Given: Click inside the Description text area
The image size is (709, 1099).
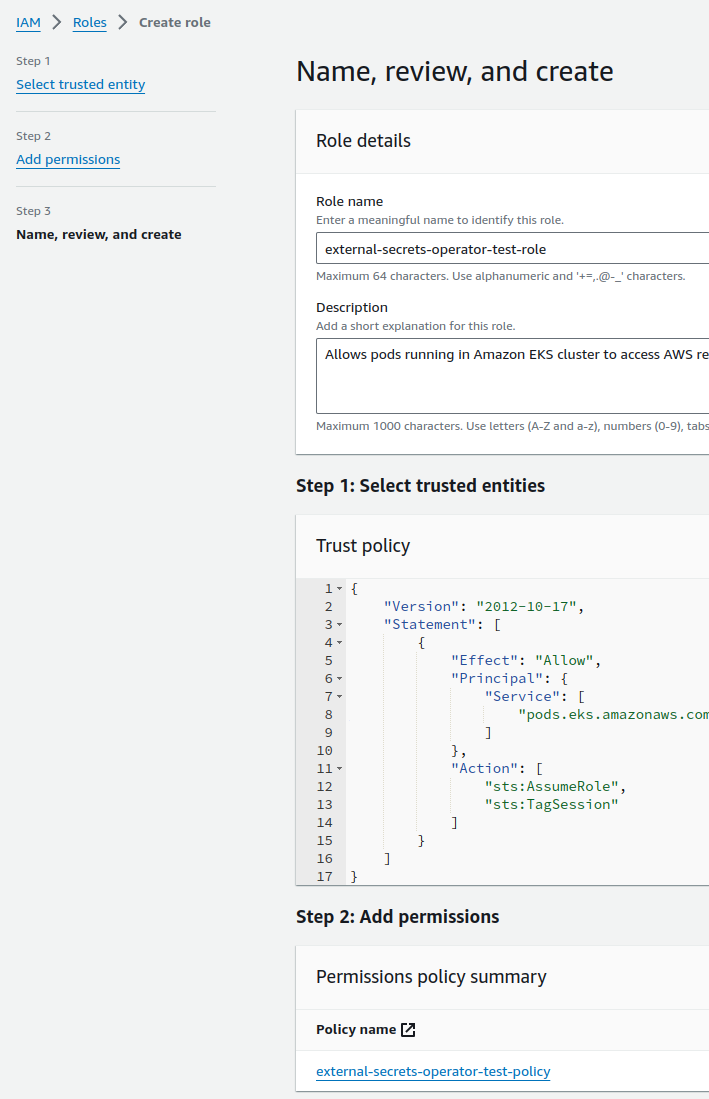Looking at the screenshot, I should tap(512, 376).
